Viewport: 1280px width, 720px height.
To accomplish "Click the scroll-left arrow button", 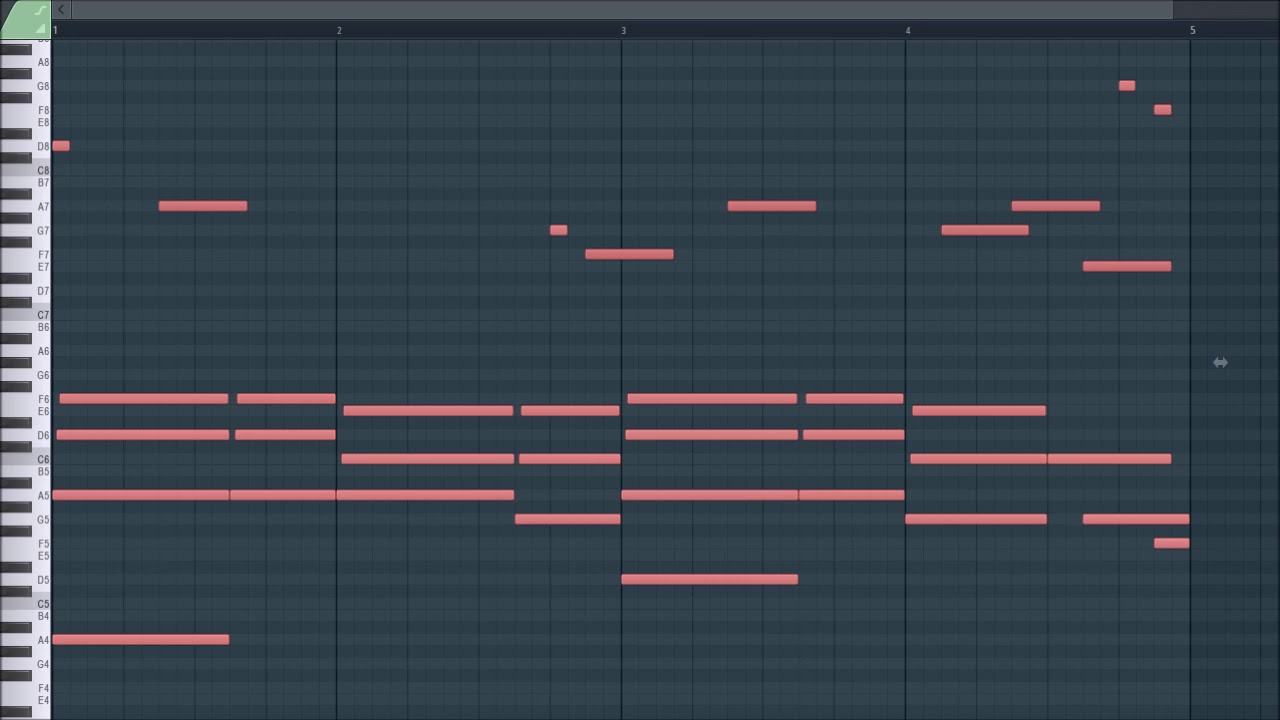I will (61, 10).
